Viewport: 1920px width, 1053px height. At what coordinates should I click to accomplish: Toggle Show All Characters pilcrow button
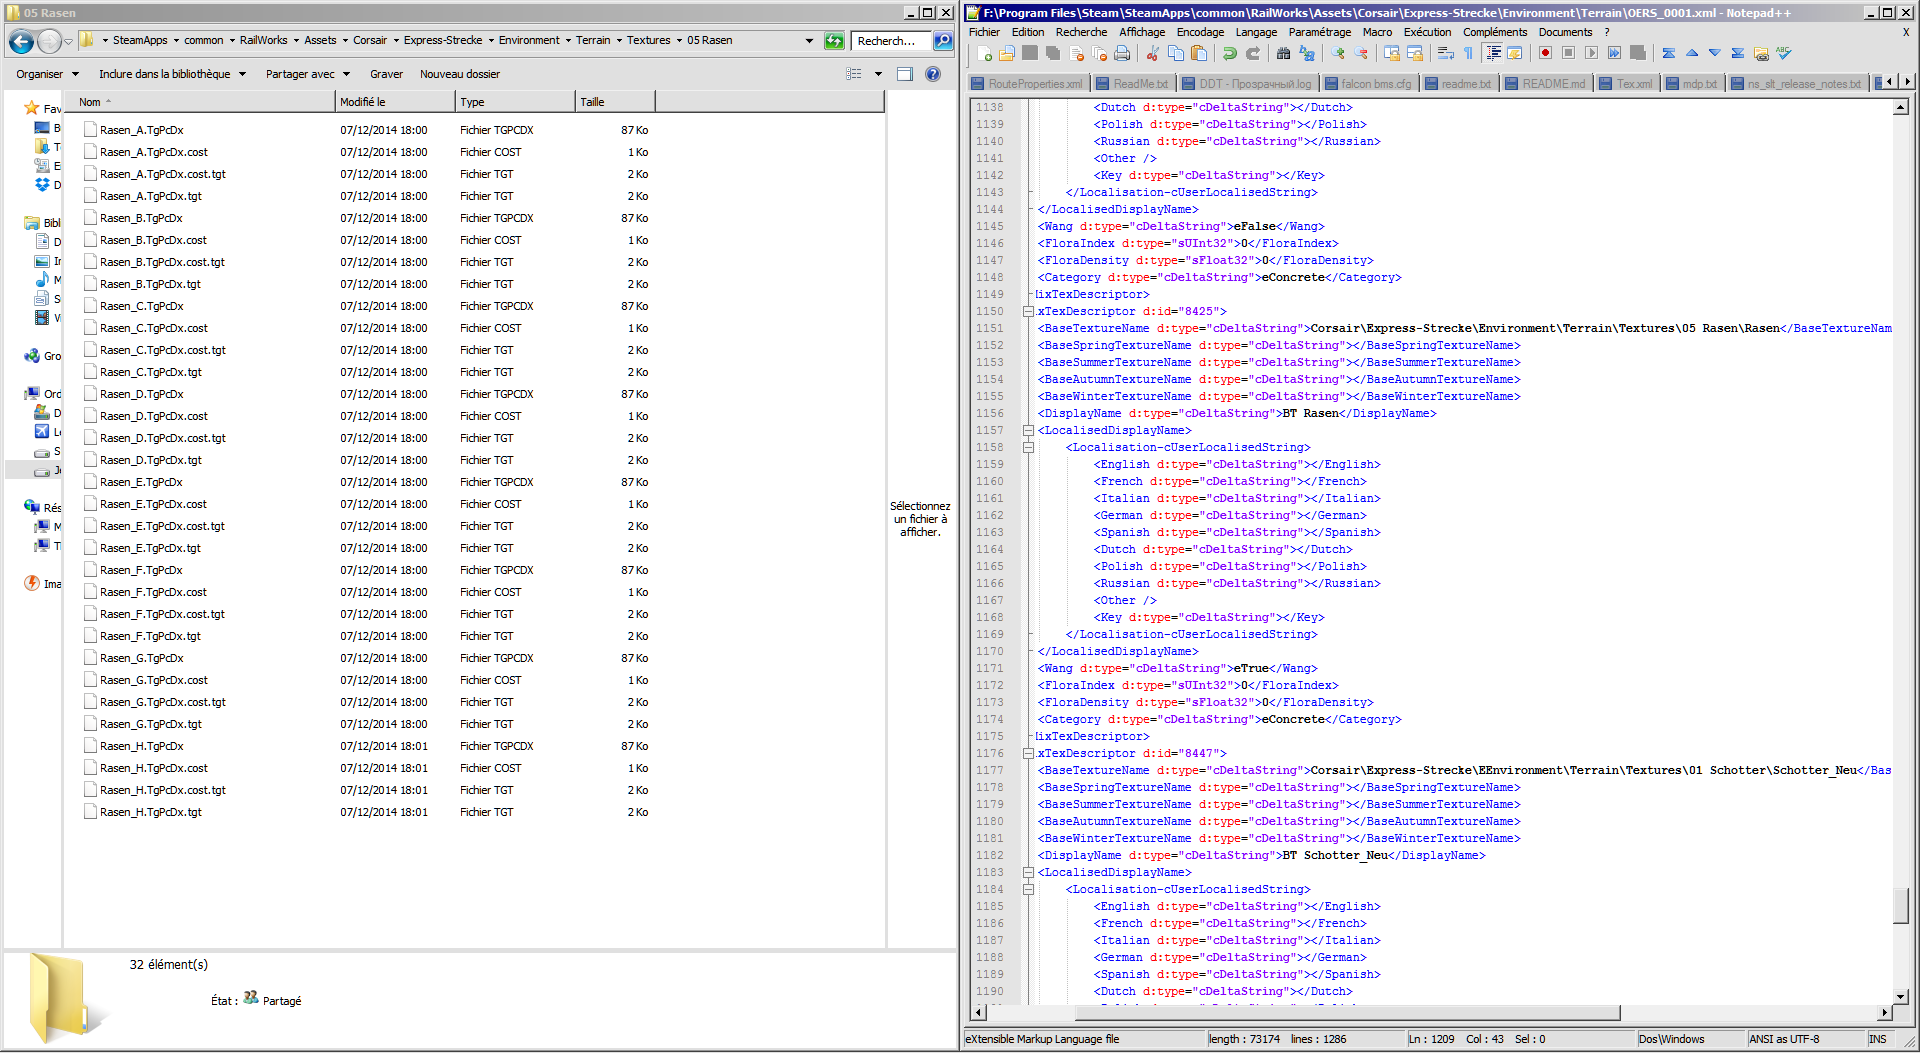pos(1468,54)
